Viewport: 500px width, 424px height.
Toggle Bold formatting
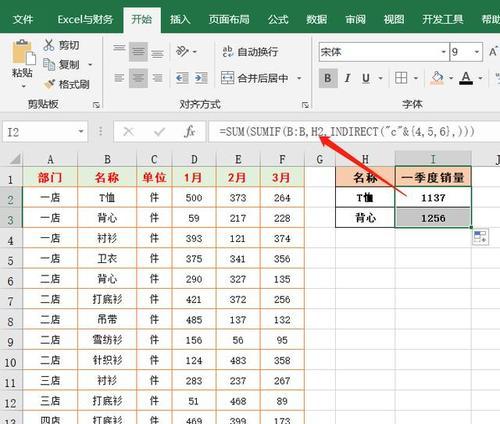coord(328,78)
